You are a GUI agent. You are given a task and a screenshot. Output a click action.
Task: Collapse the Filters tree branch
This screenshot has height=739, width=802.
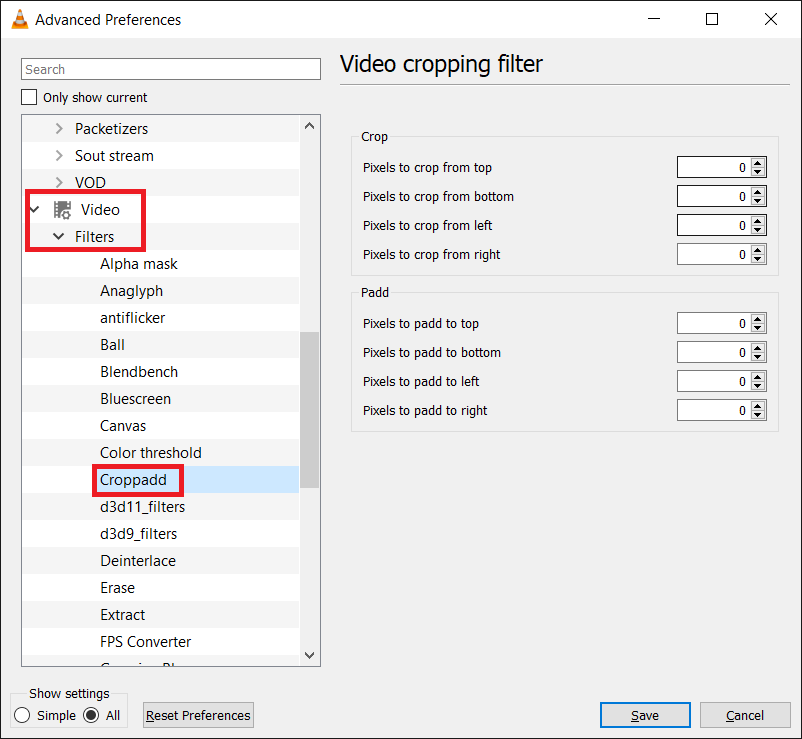(x=56, y=237)
